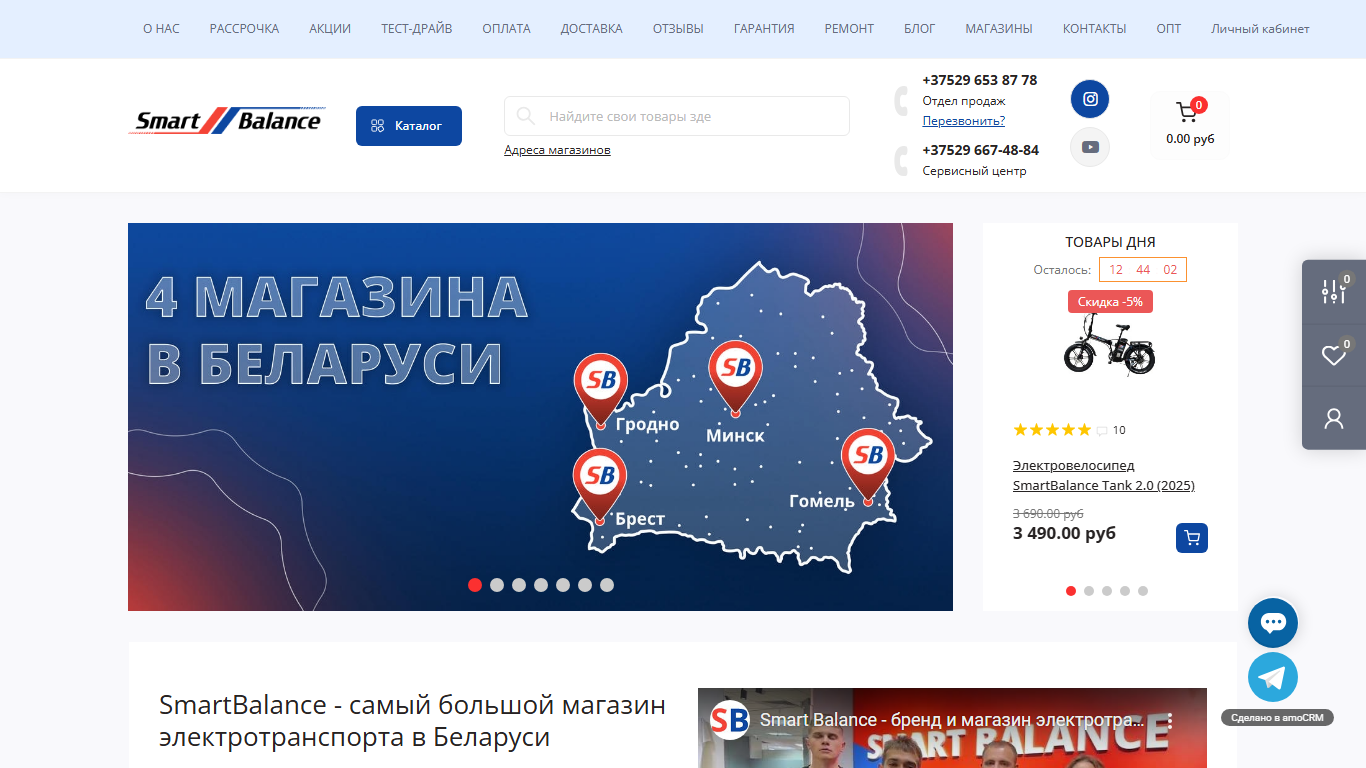Open the ГАРАНТИЯ menu item

point(764,29)
